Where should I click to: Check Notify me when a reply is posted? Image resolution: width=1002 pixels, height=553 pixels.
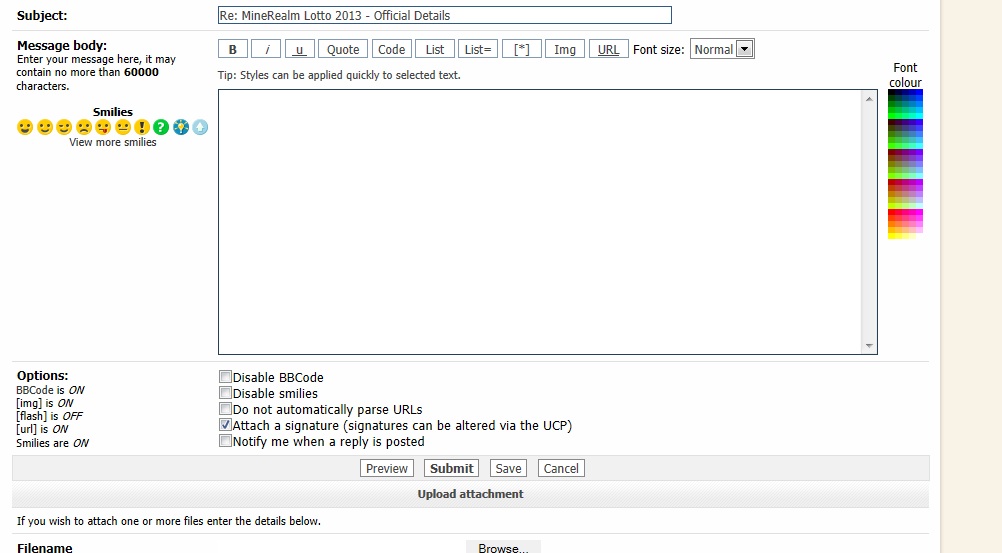(226, 441)
